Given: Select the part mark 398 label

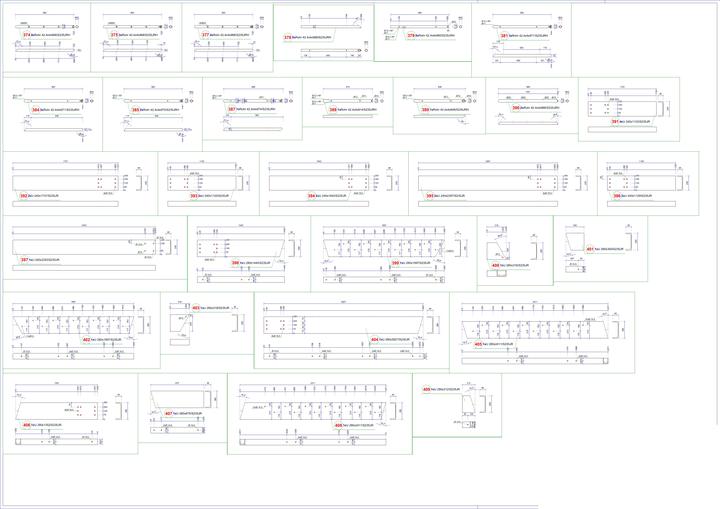Looking at the screenshot, I should (x=235, y=263).
